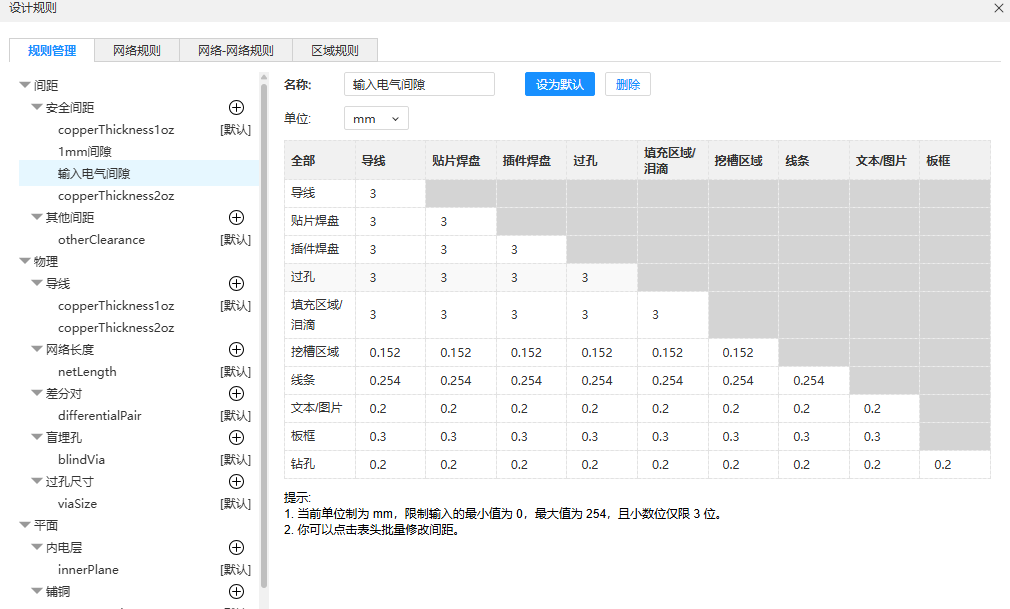Add a new other clearance rule

[x=237, y=217]
